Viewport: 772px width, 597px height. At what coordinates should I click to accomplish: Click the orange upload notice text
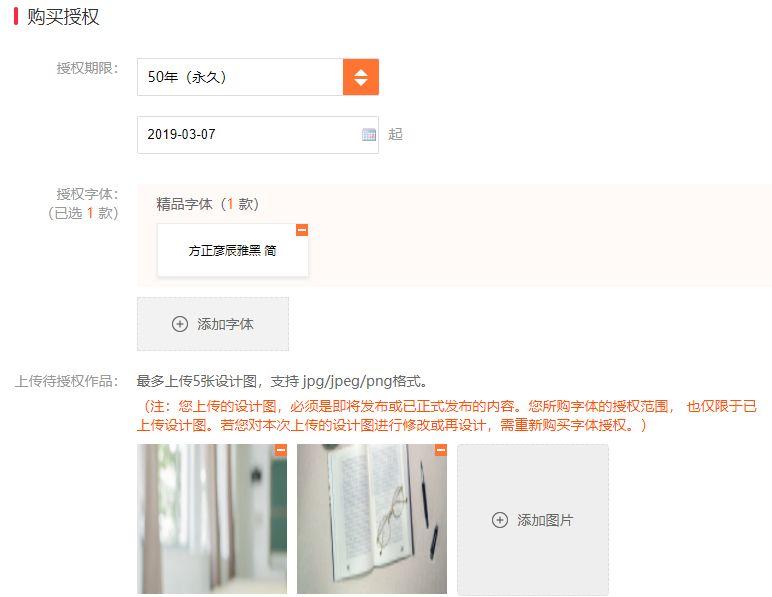(447, 415)
